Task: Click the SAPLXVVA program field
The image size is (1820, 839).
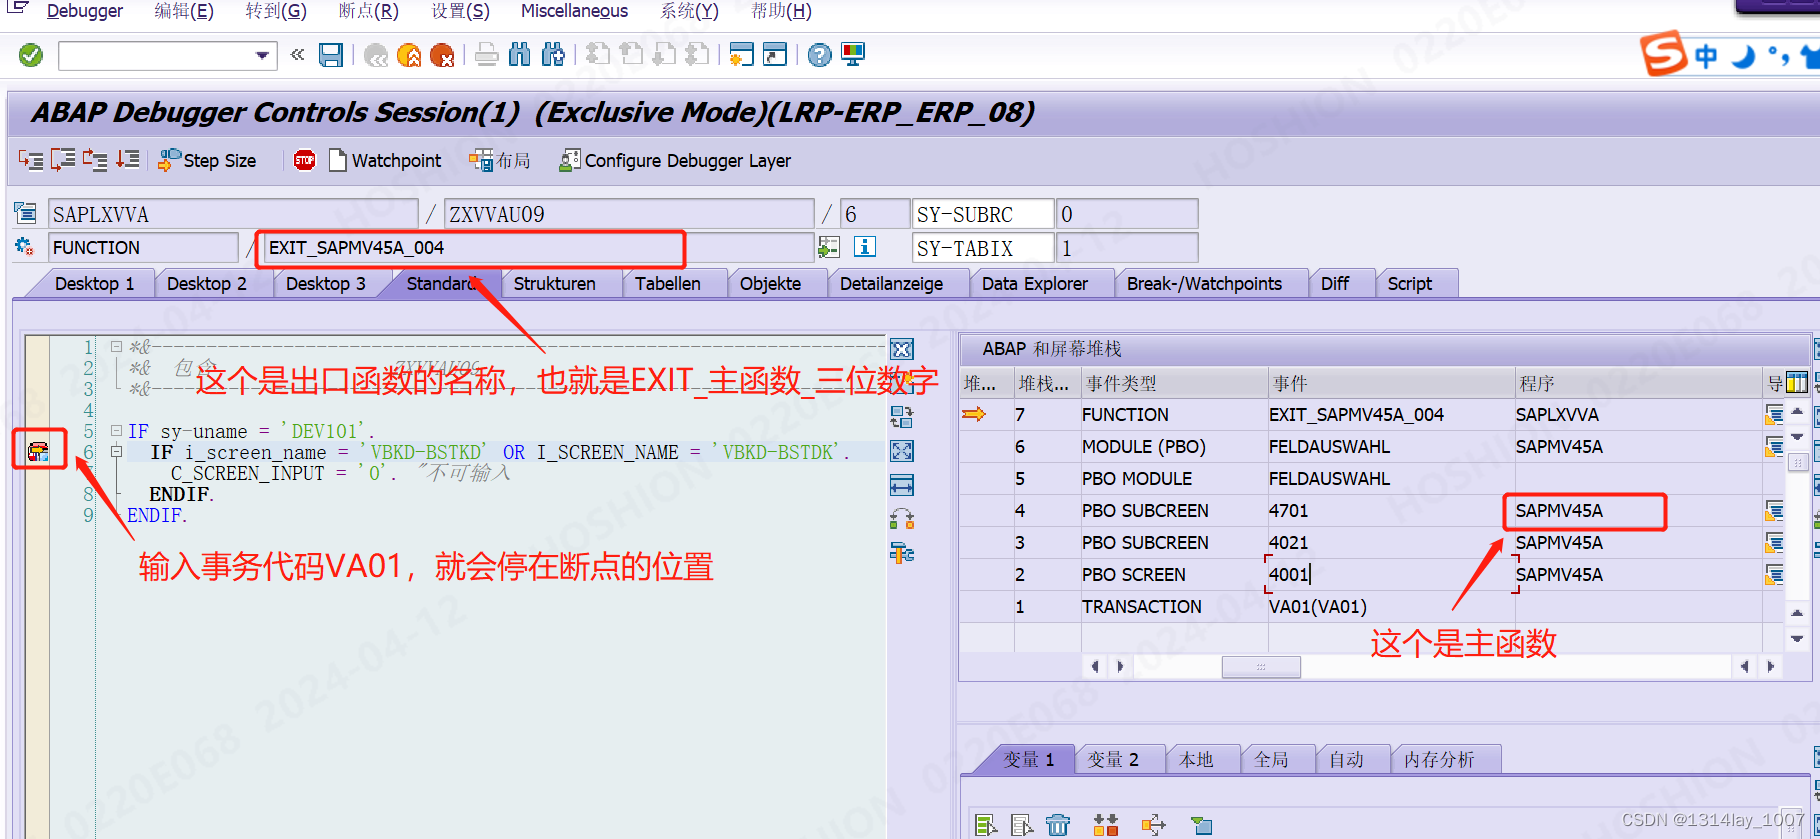Action: (x=233, y=214)
